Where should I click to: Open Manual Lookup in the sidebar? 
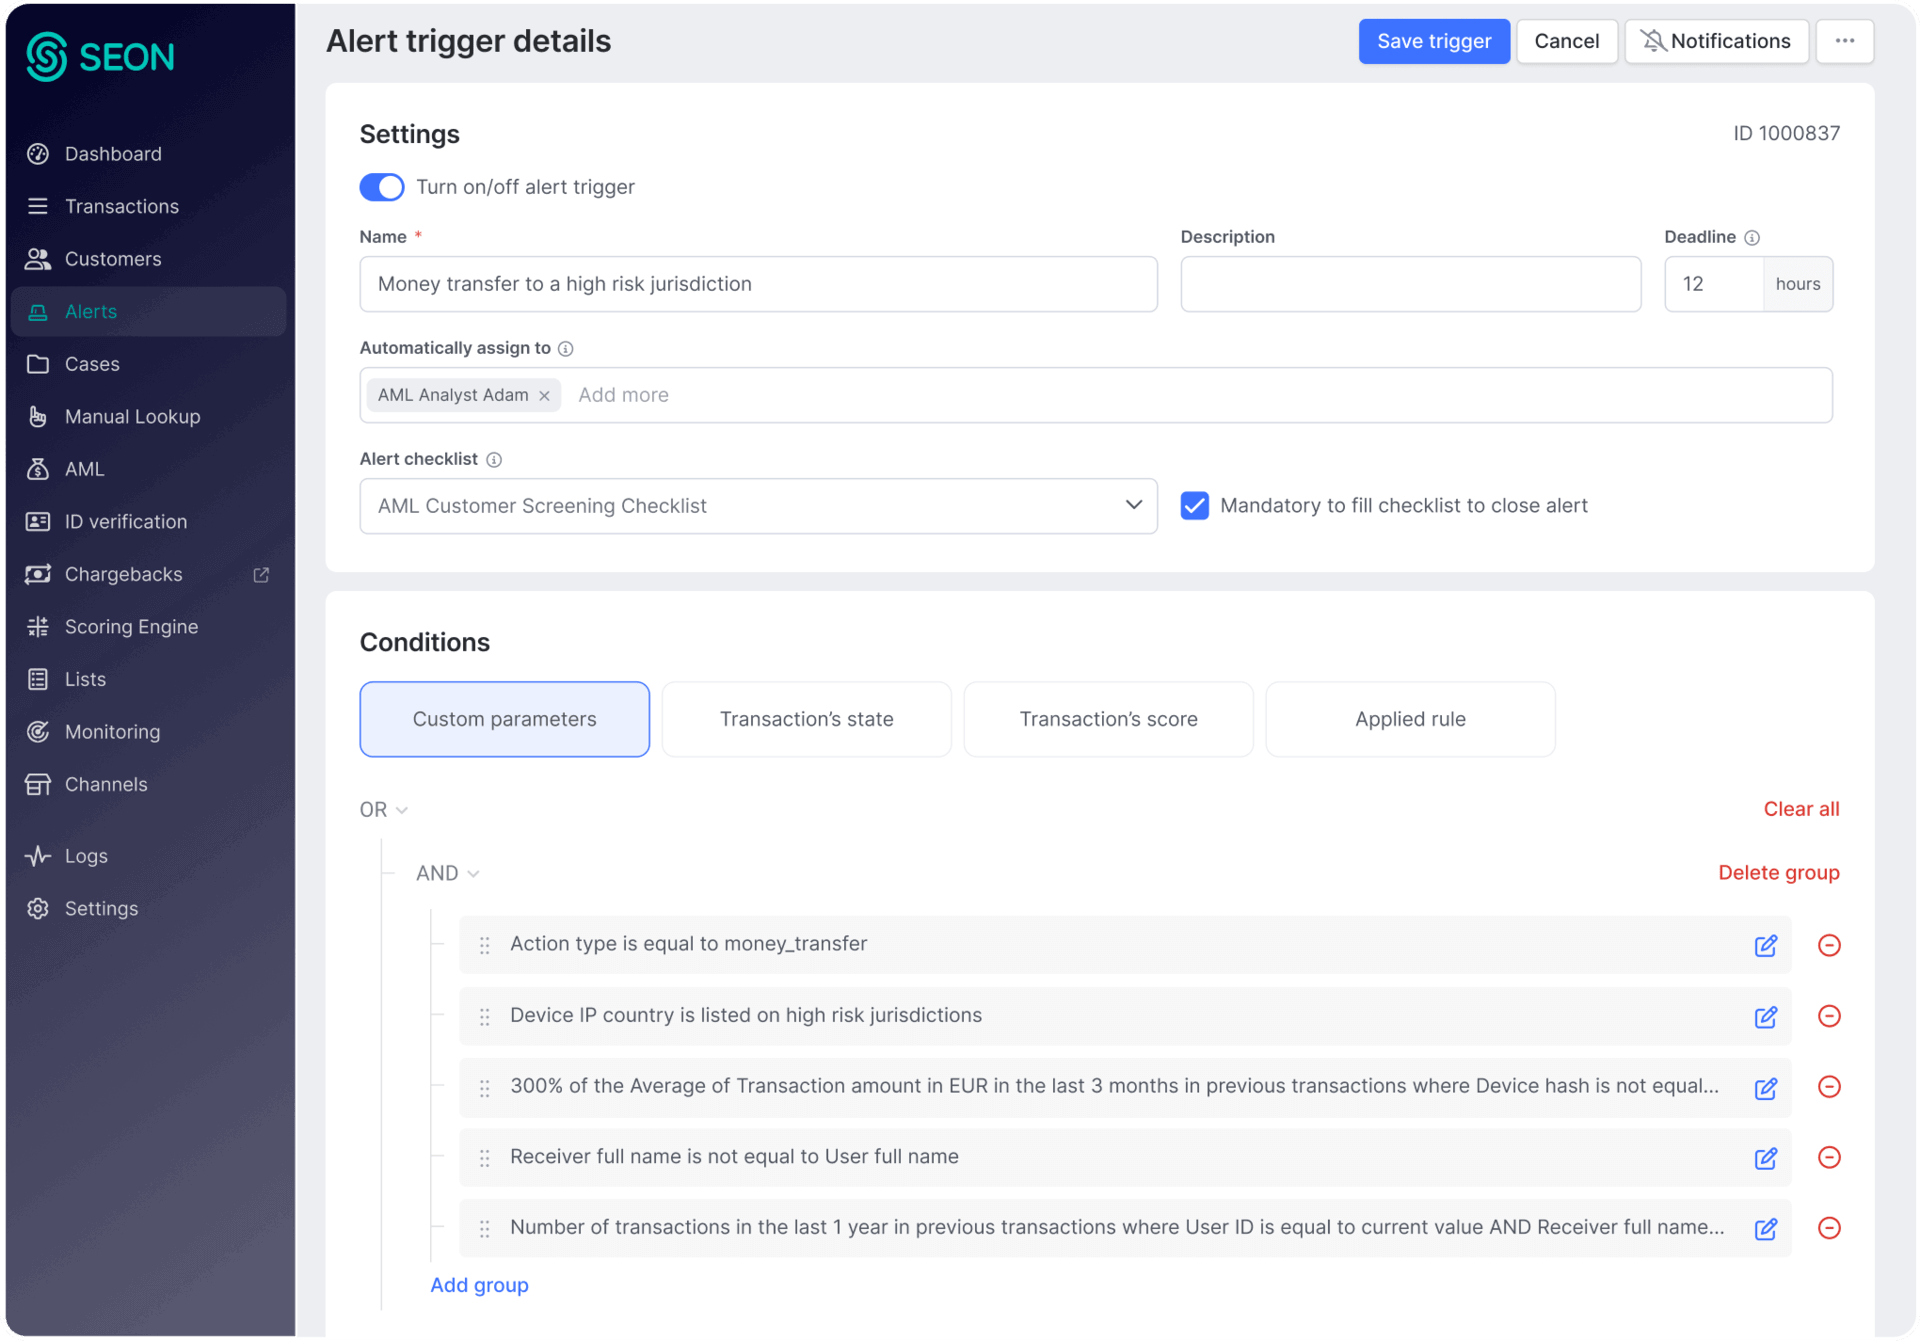point(148,417)
